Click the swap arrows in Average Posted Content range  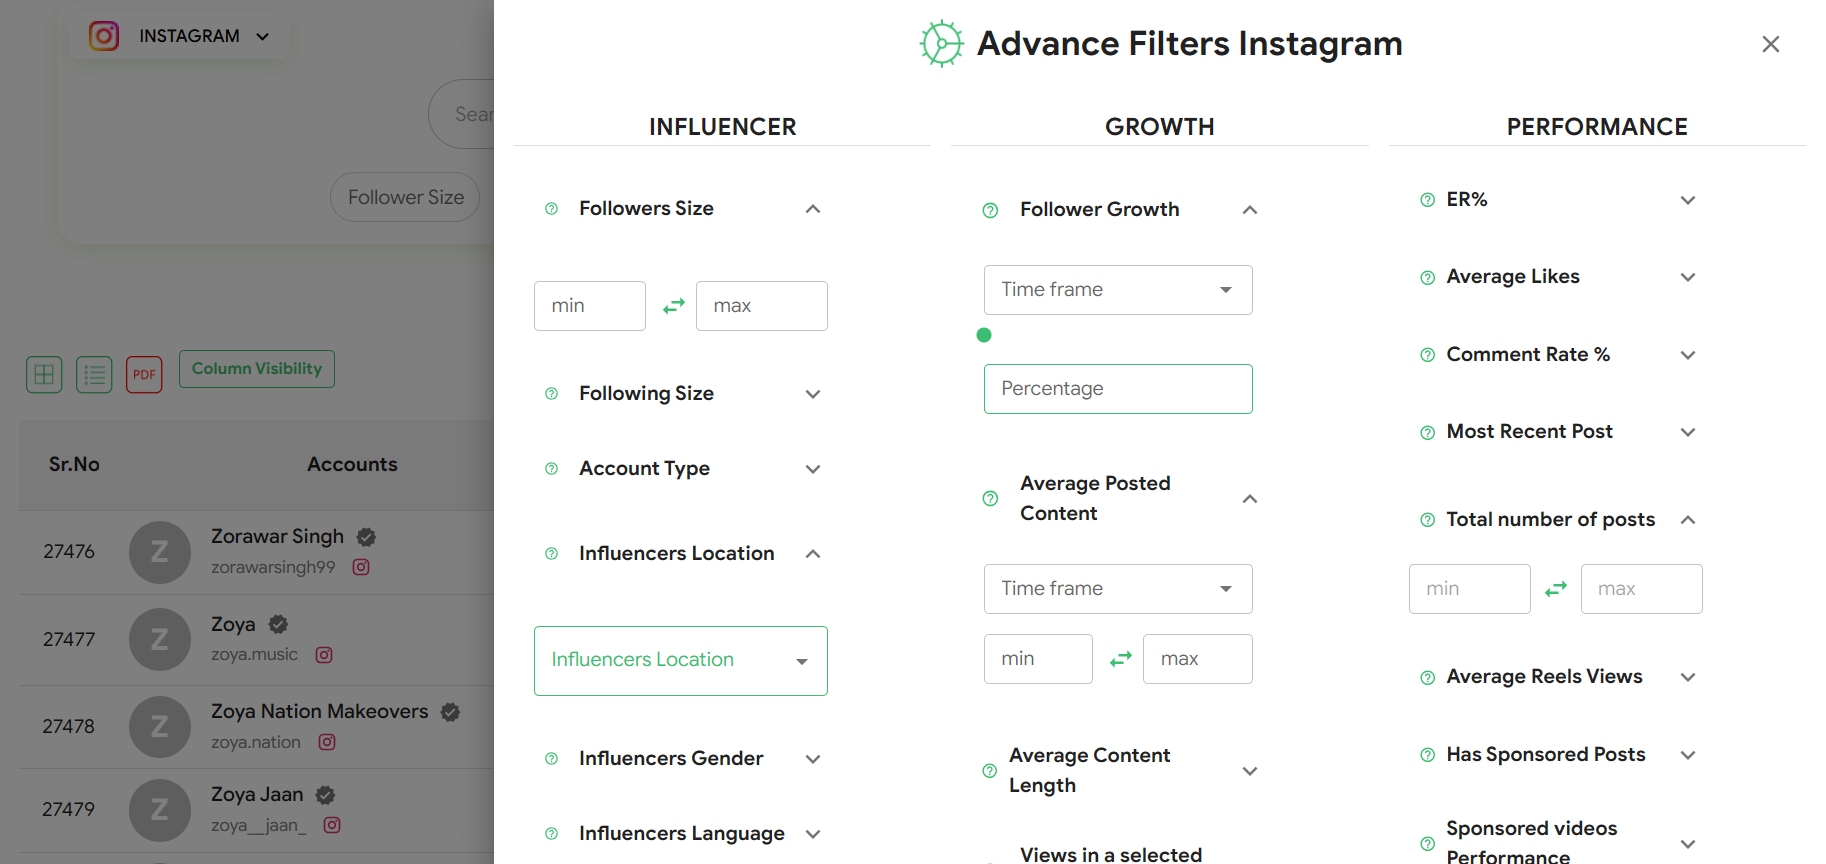[x=1121, y=659]
